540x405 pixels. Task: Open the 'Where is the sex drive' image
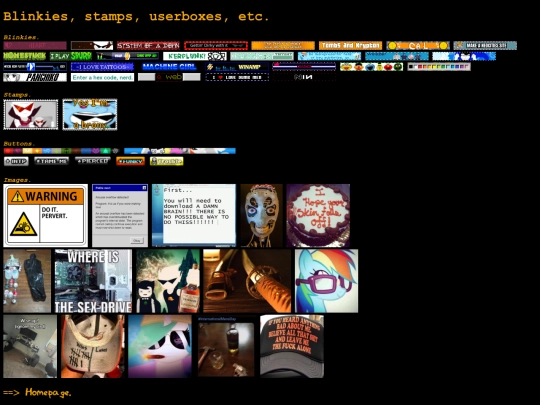pos(93,281)
